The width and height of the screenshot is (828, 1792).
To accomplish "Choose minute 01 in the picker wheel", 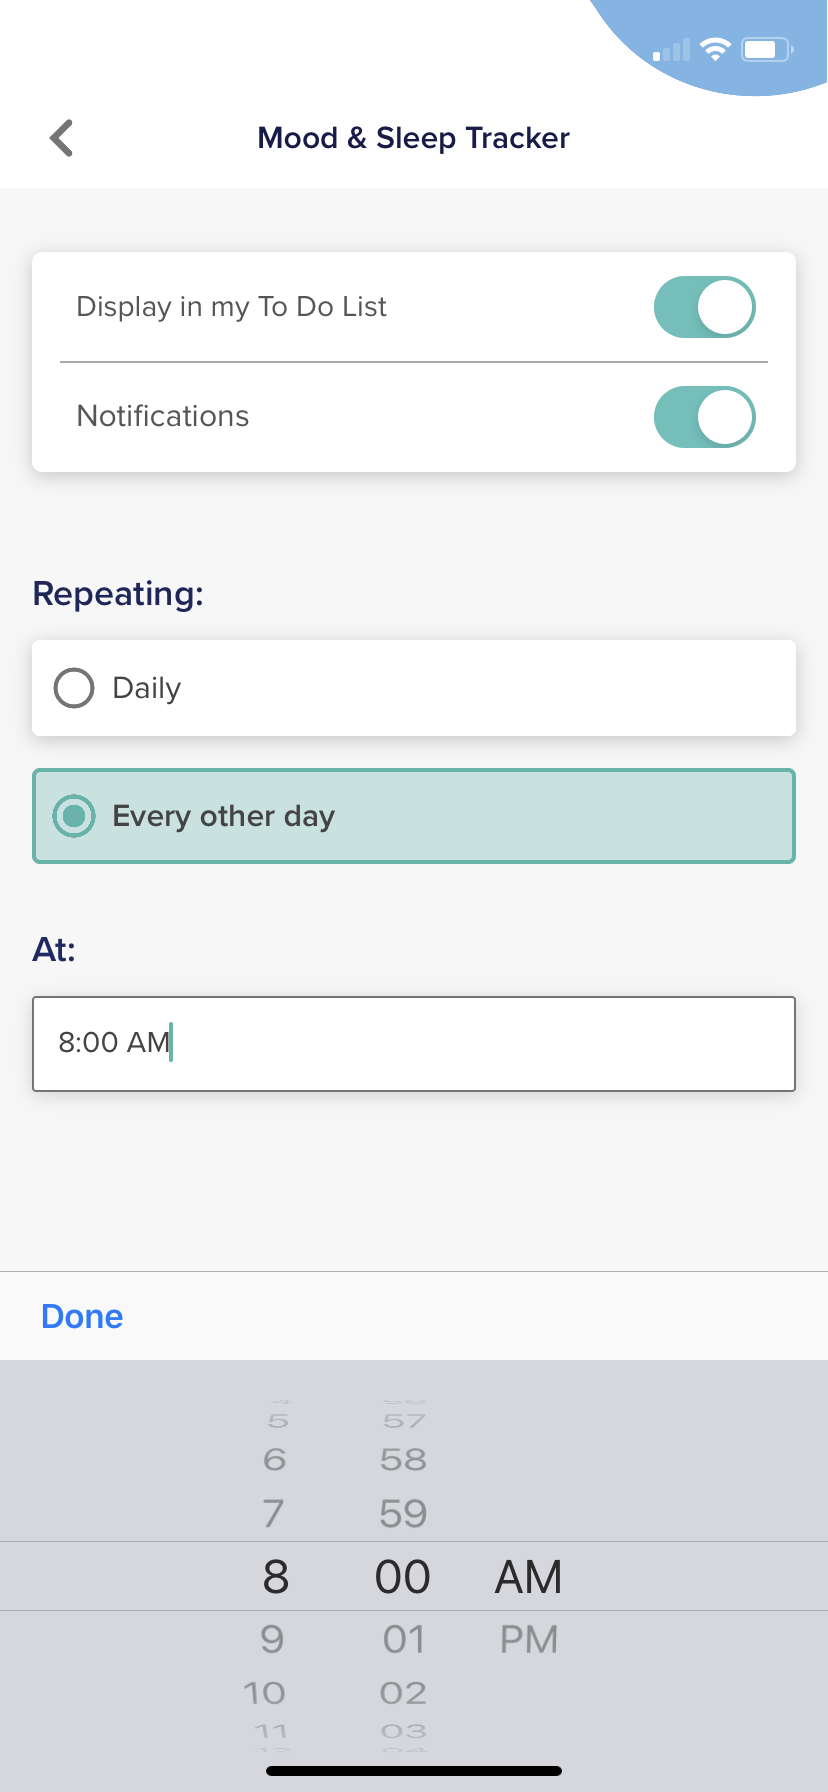I will point(404,1640).
